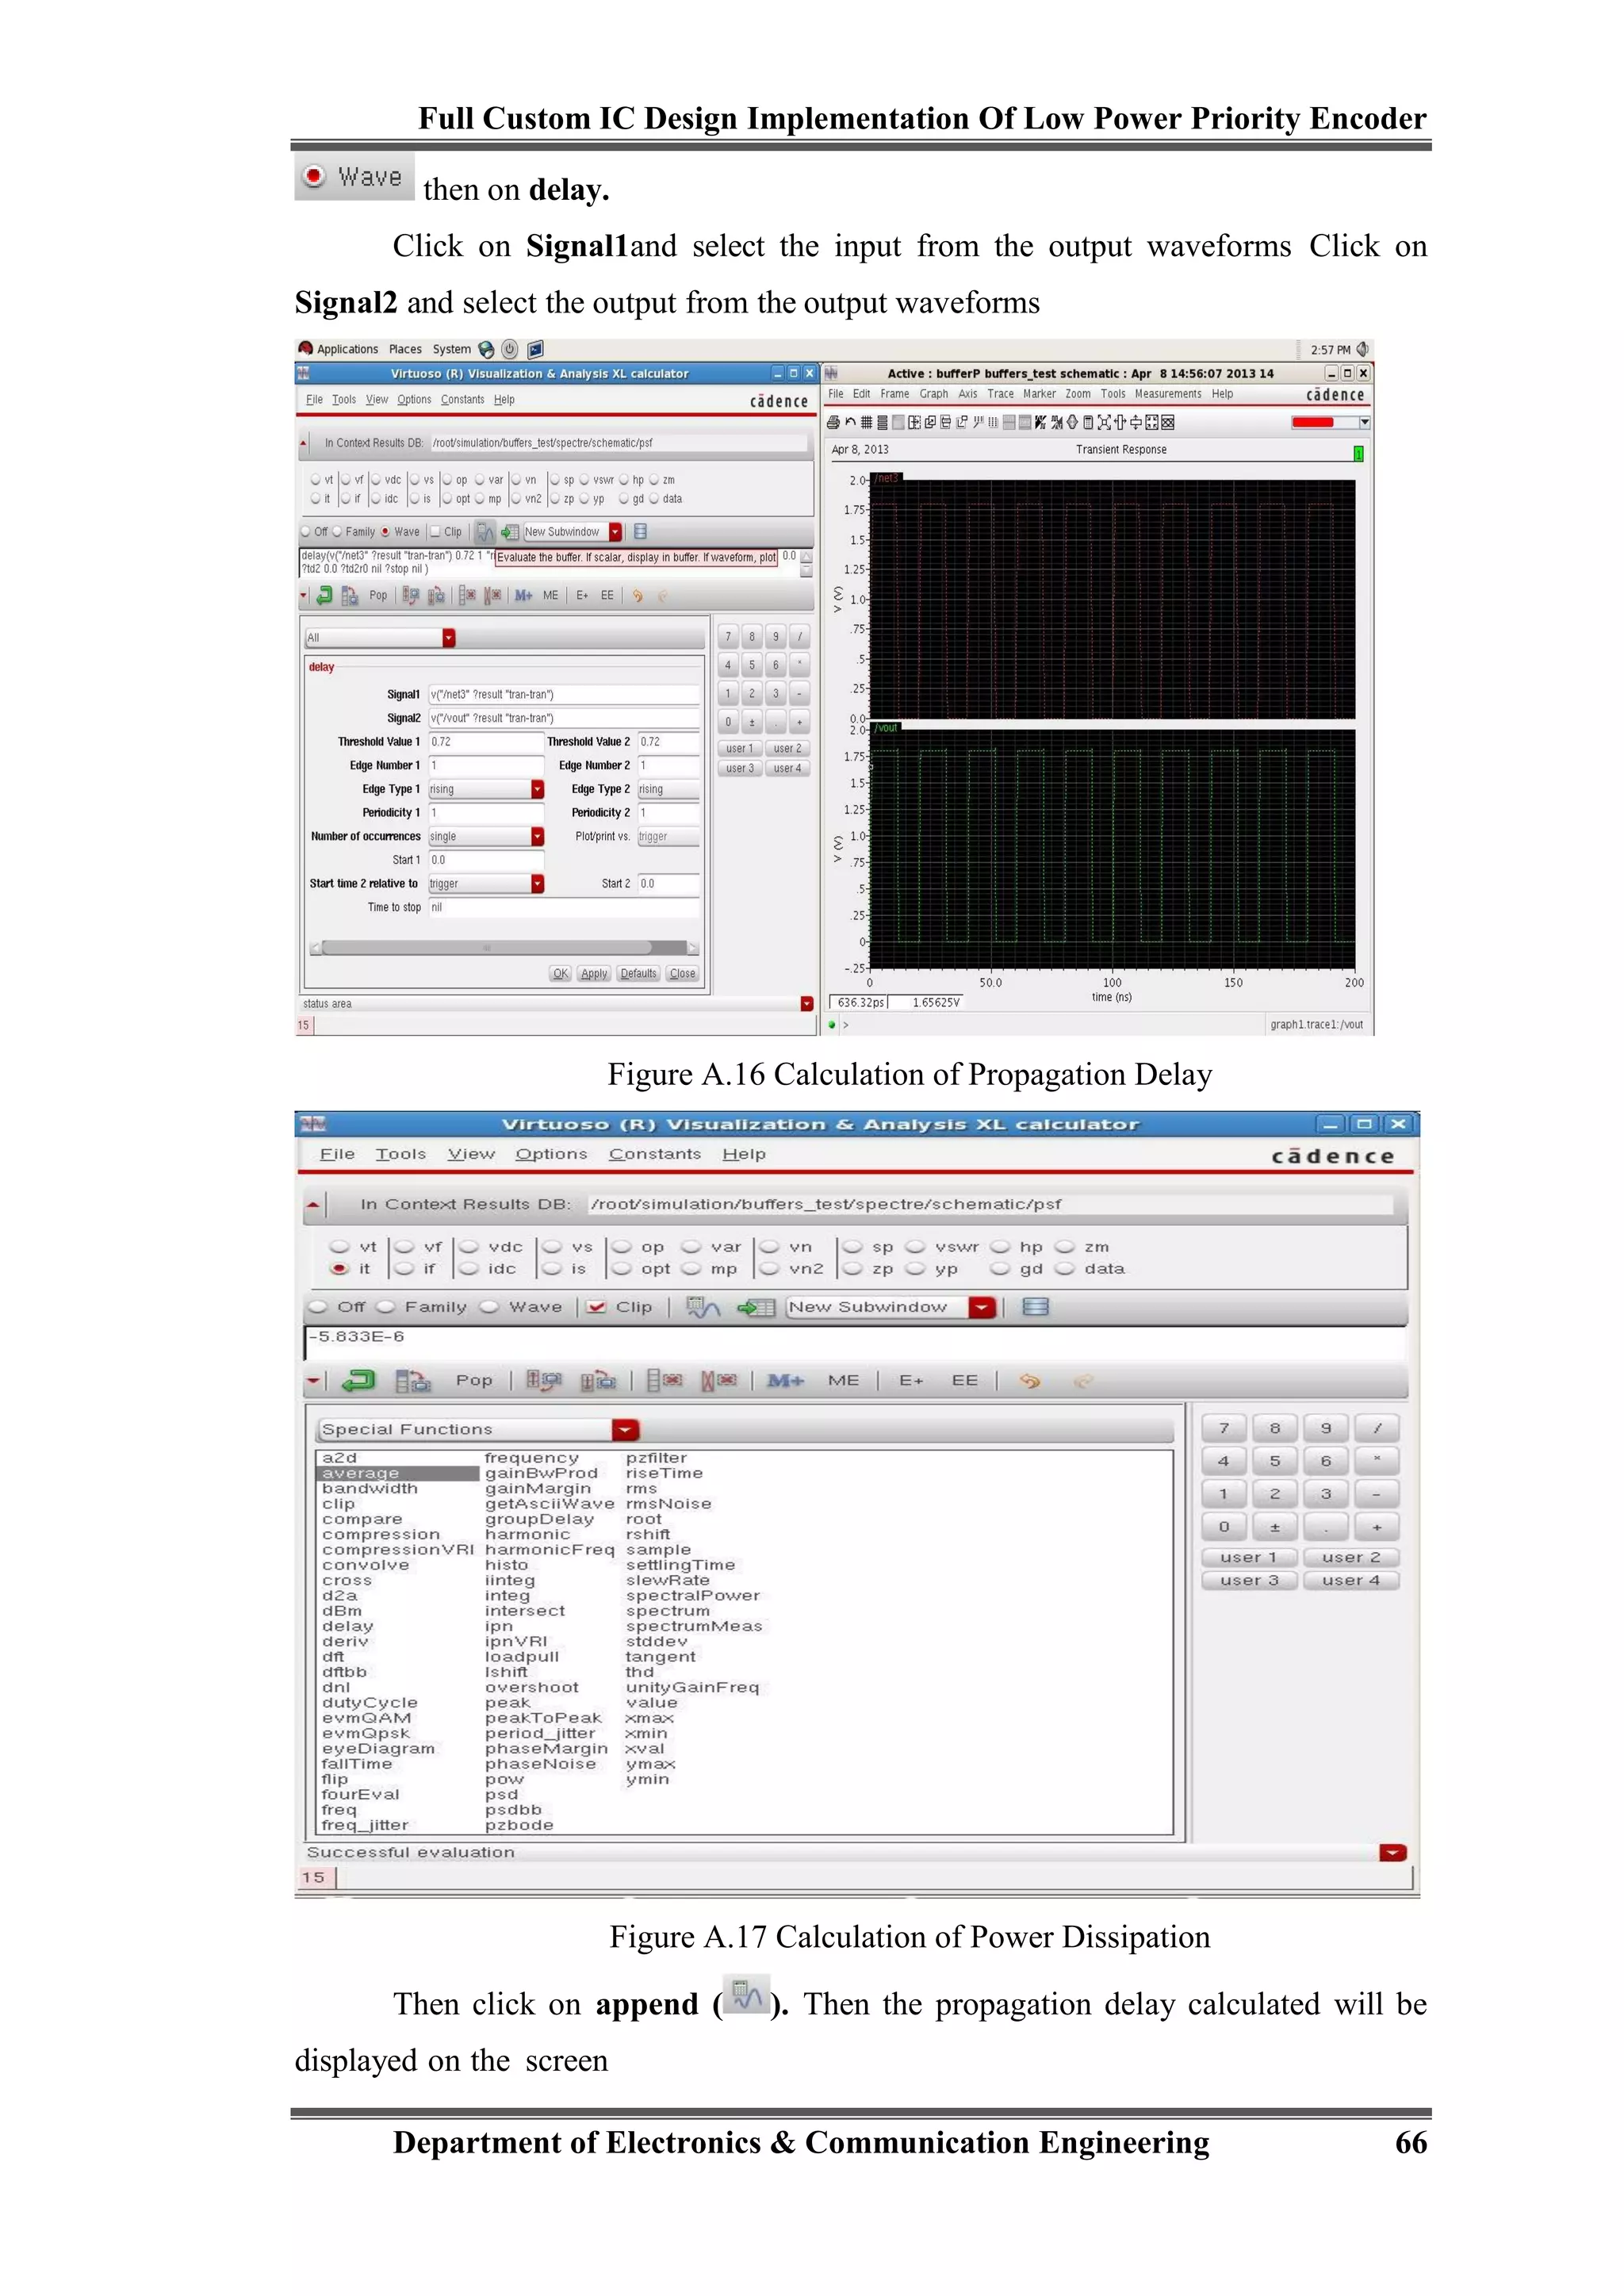Collapse In Context Results DB triangle in Figure A.17
This screenshot has width=1624, height=2296.
[x=313, y=1205]
